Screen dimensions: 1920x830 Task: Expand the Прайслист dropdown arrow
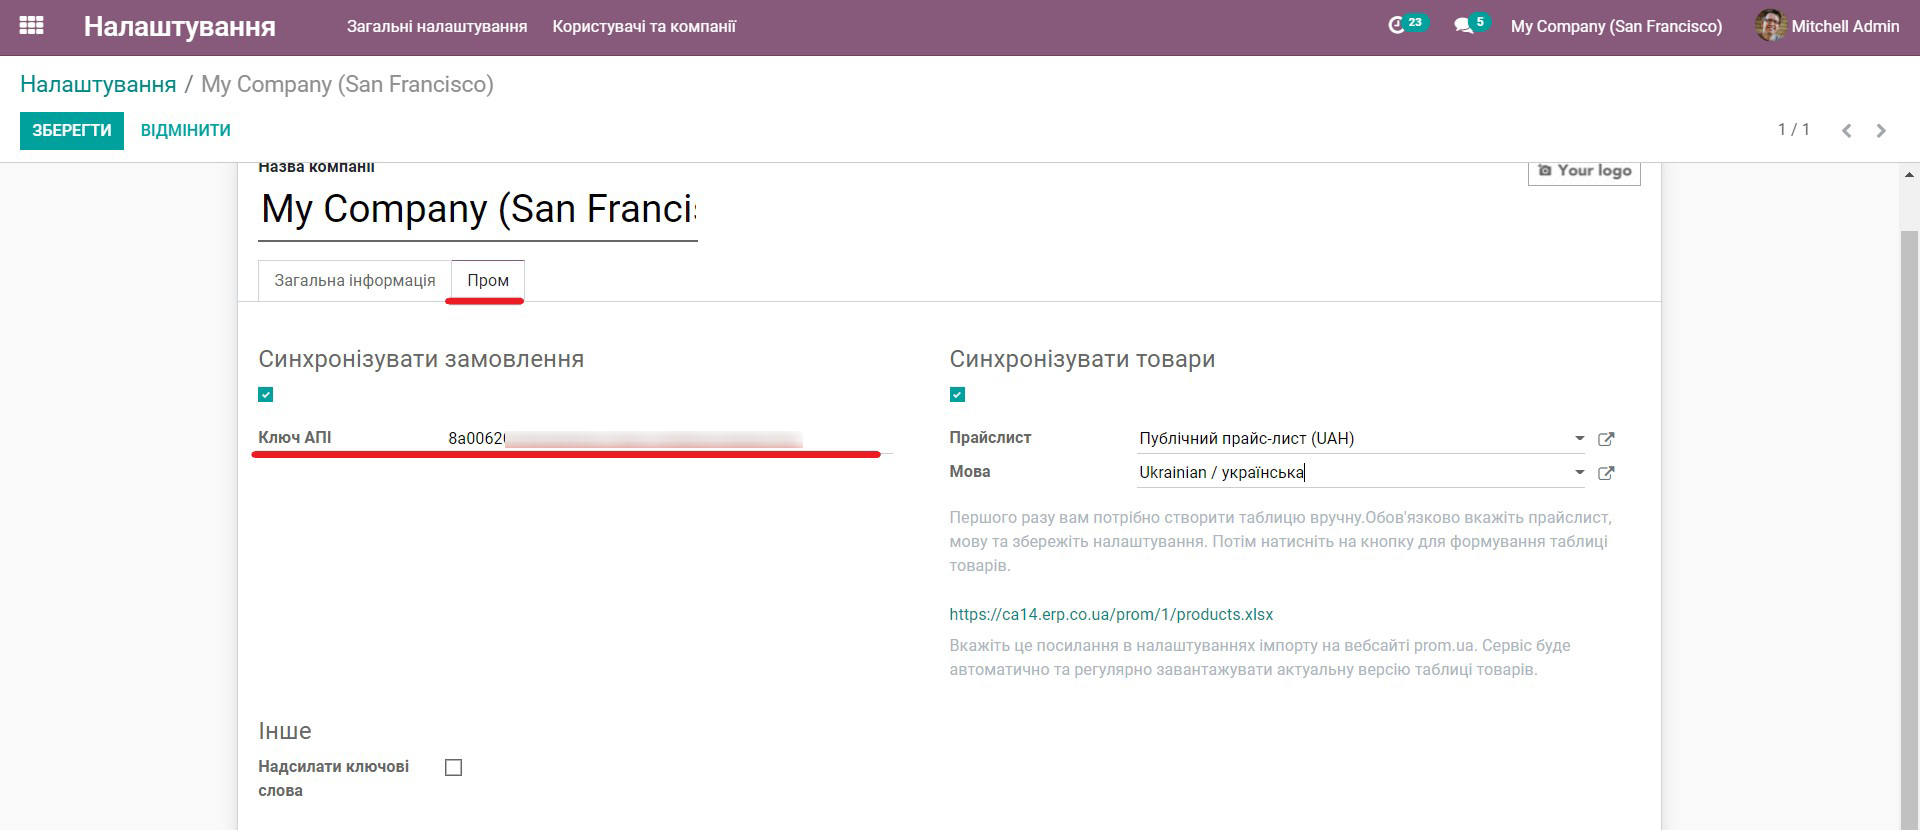point(1579,439)
